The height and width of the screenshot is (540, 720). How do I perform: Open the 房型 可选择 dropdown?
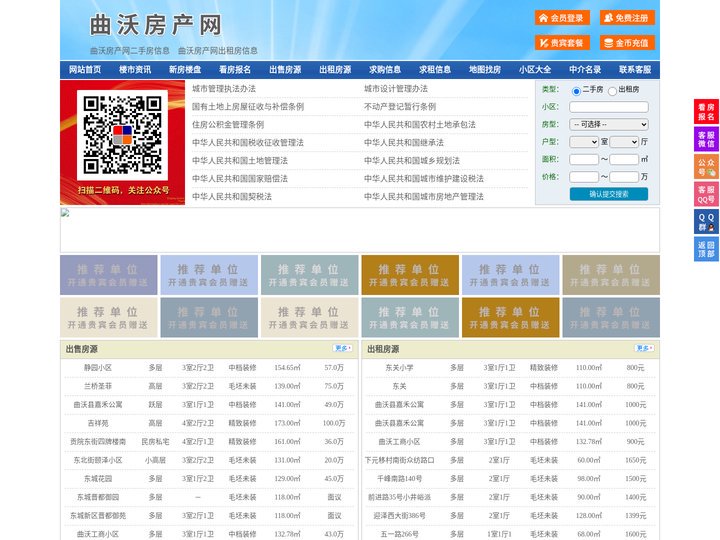pyautogui.click(x=609, y=124)
